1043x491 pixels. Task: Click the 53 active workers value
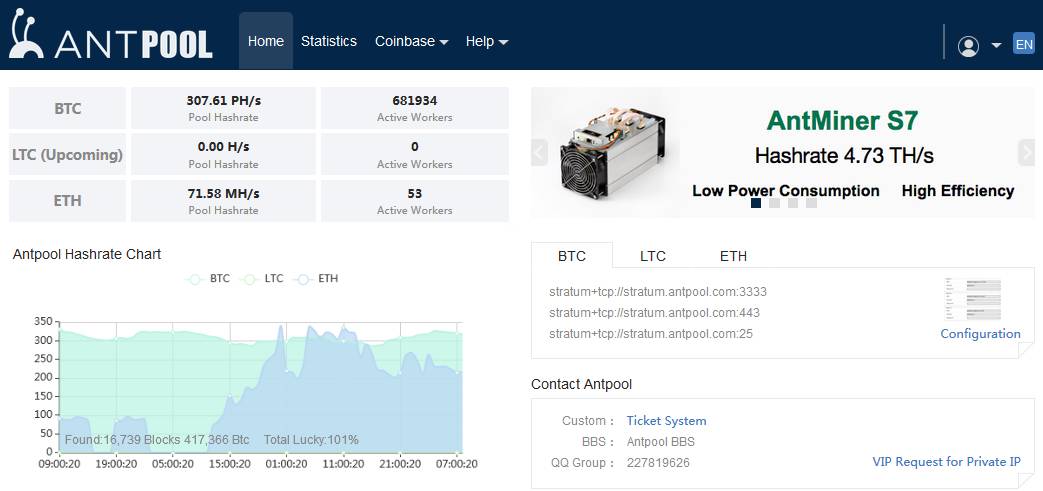pos(415,194)
